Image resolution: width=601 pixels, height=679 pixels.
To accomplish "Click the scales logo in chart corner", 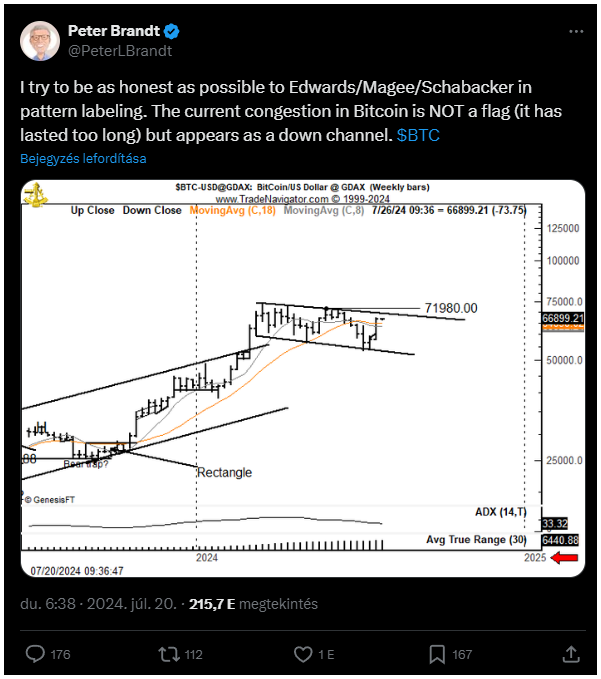I will (x=36, y=194).
